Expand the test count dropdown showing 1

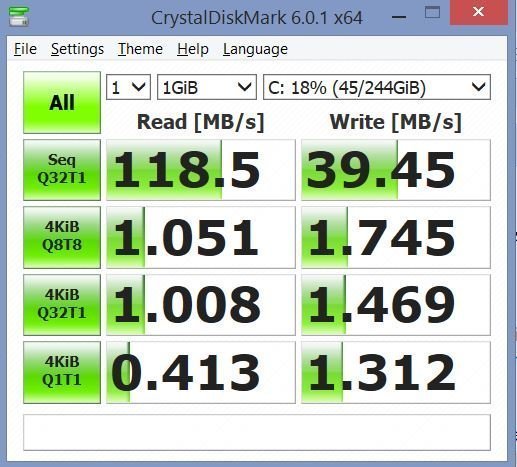point(128,87)
